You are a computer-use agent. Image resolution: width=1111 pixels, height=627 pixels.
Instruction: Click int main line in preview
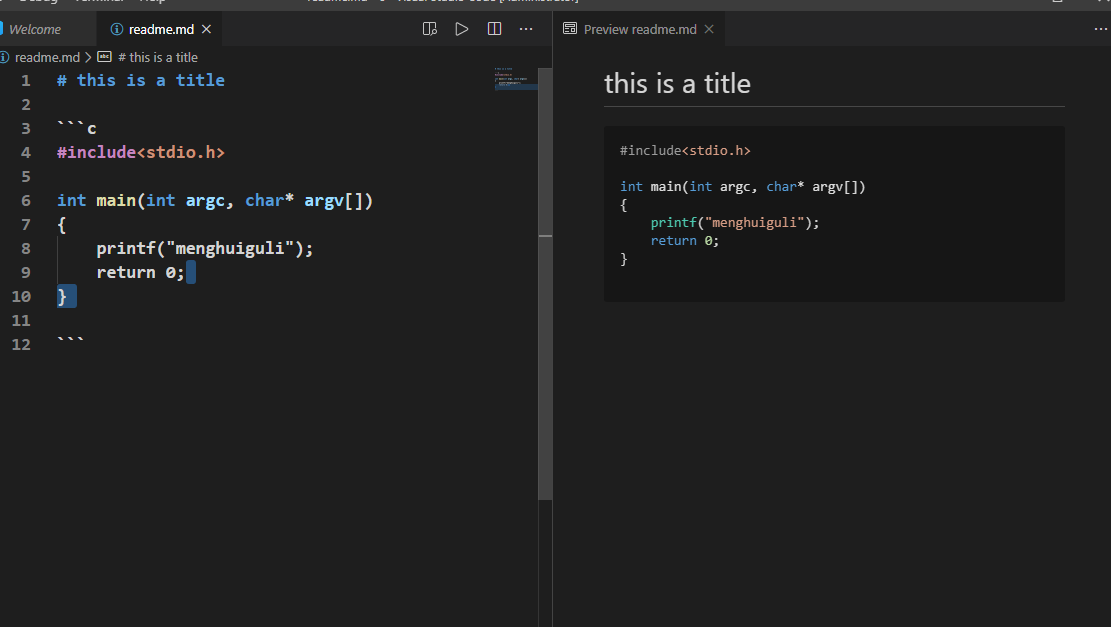pyautogui.click(x=743, y=186)
